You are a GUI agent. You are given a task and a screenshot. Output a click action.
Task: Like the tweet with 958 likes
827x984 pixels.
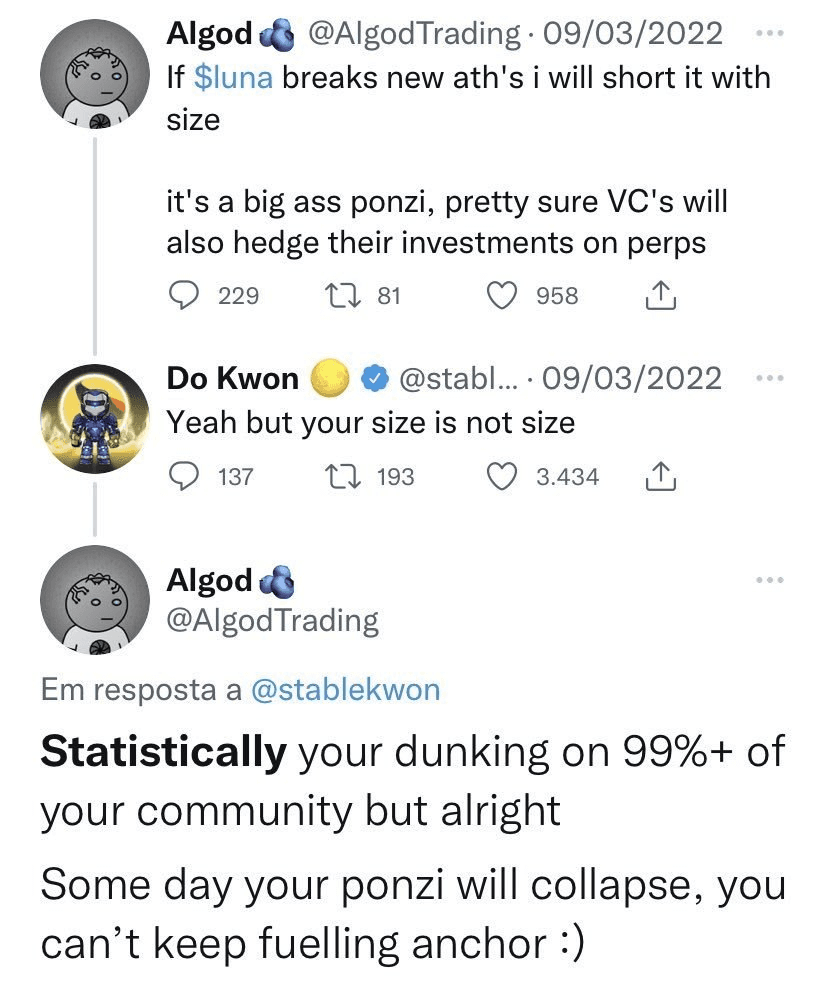click(x=502, y=295)
